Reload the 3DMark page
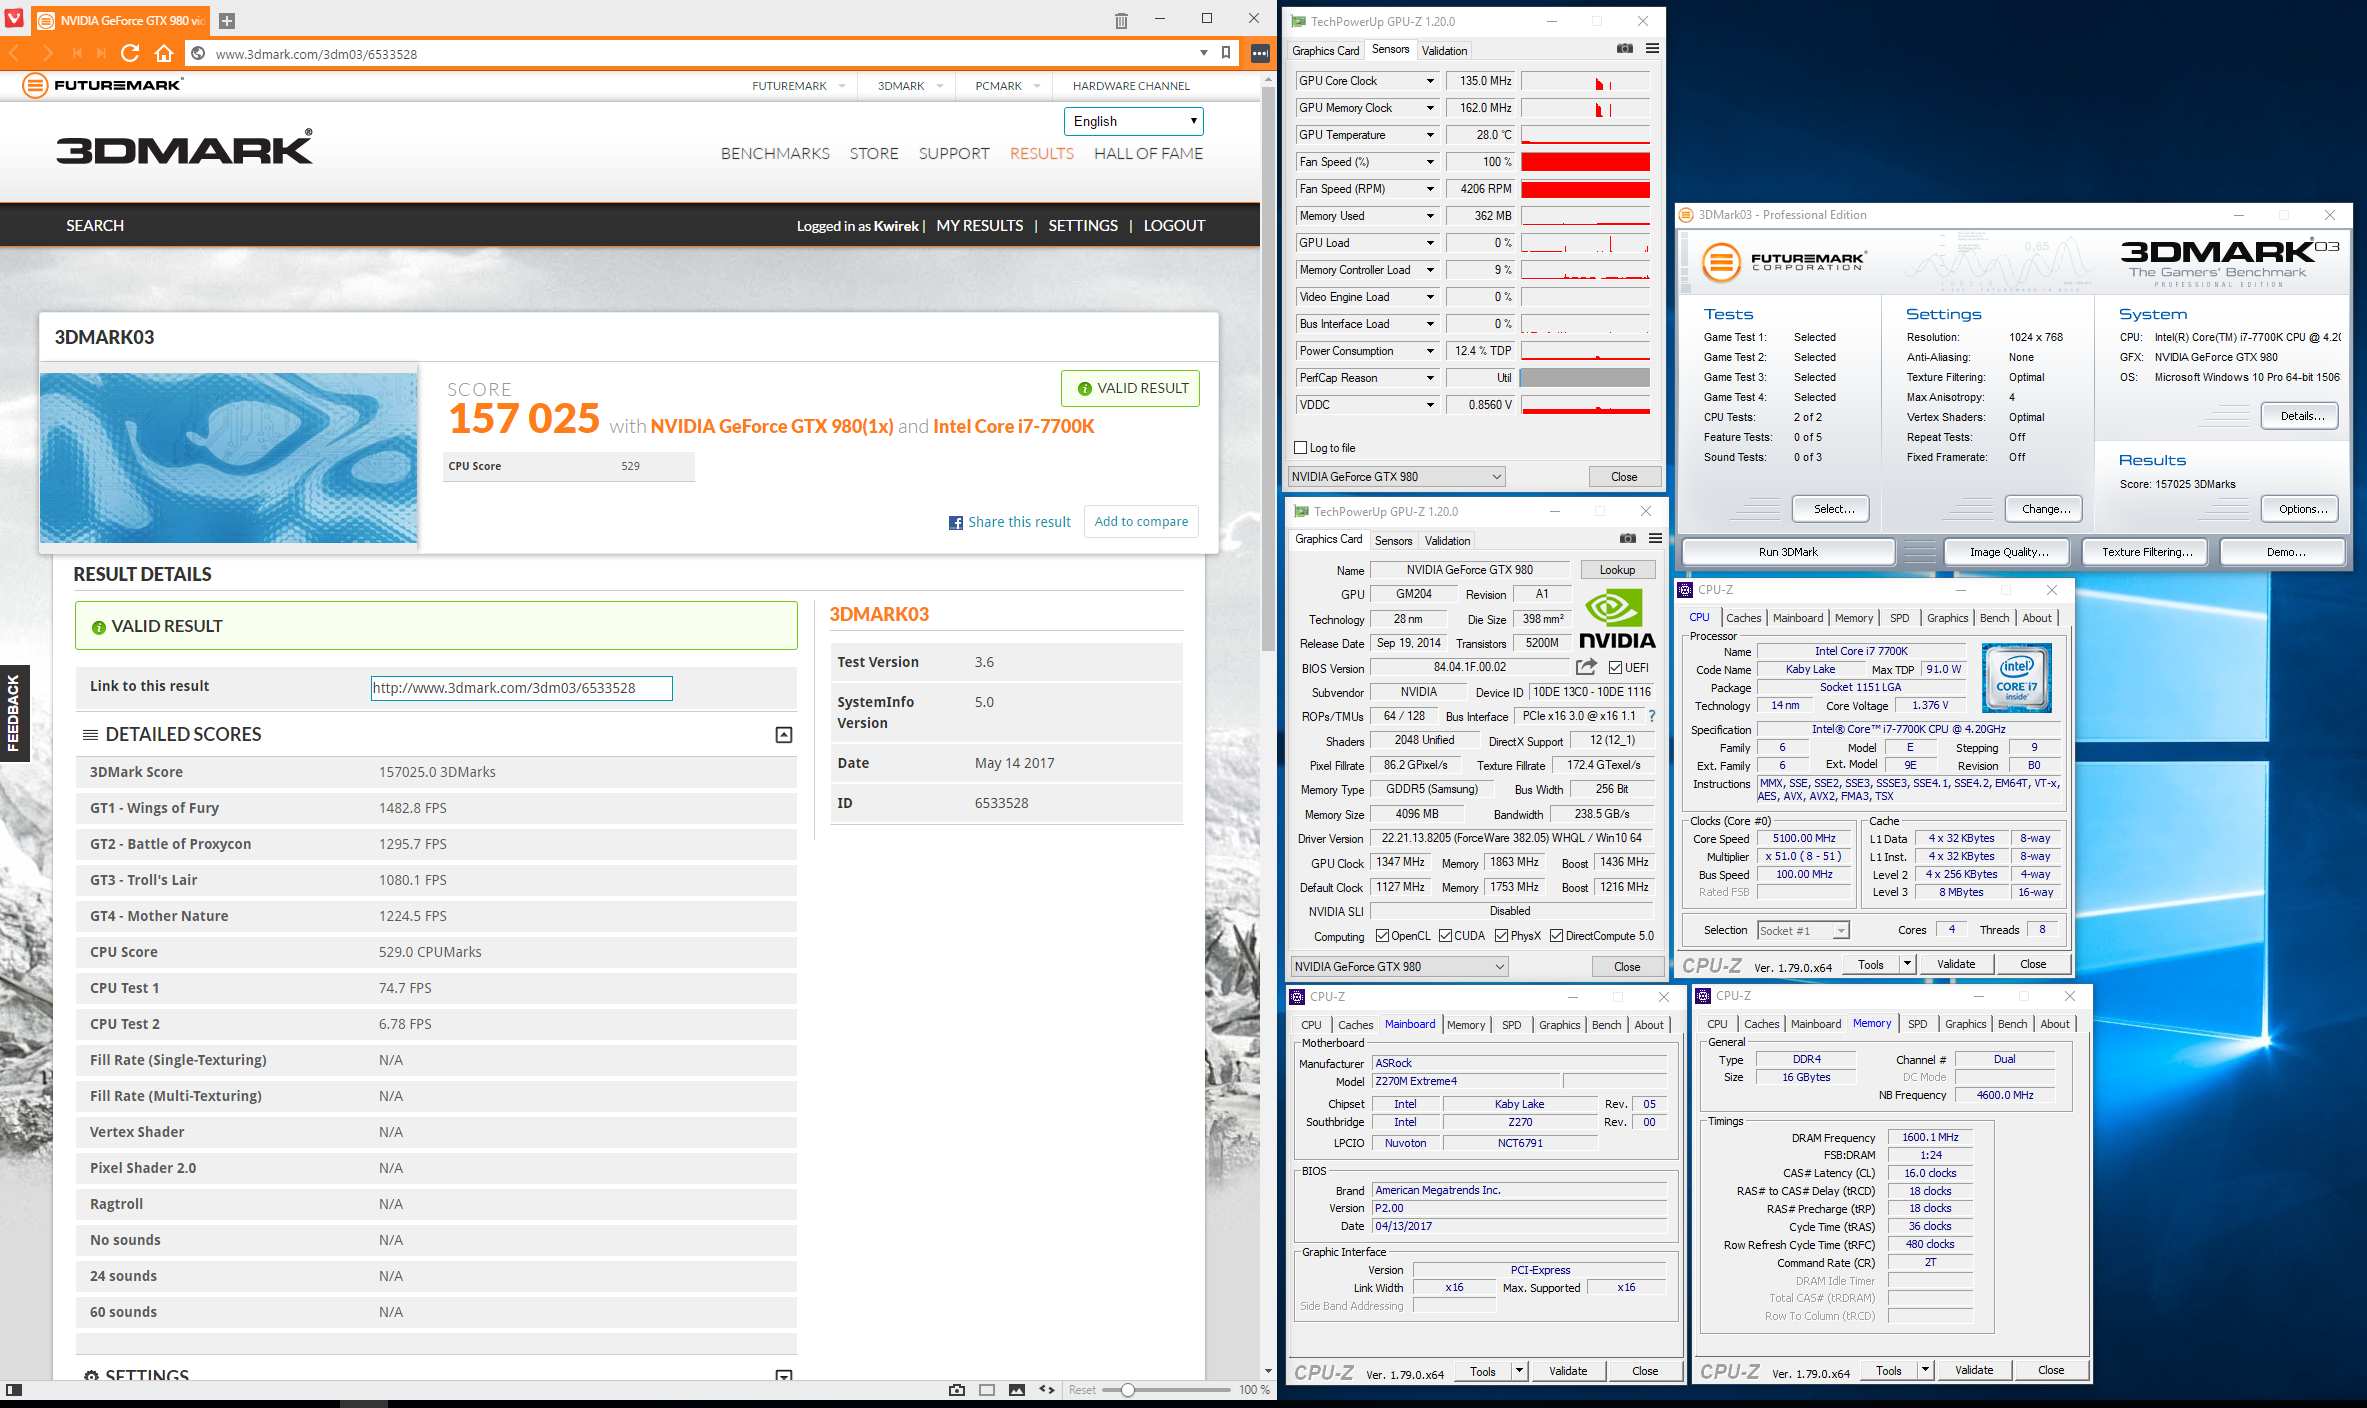This screenshot has height=1408, width=2367. 130,53
